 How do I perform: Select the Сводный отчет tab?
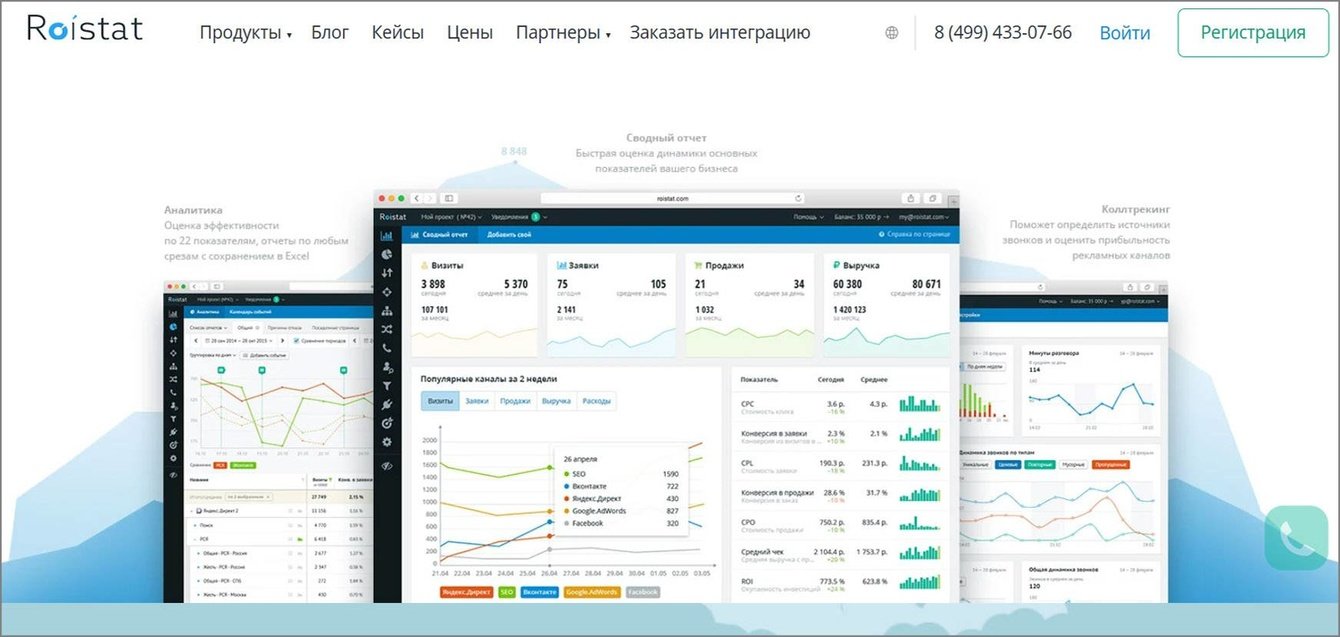(x=439, y=235)
